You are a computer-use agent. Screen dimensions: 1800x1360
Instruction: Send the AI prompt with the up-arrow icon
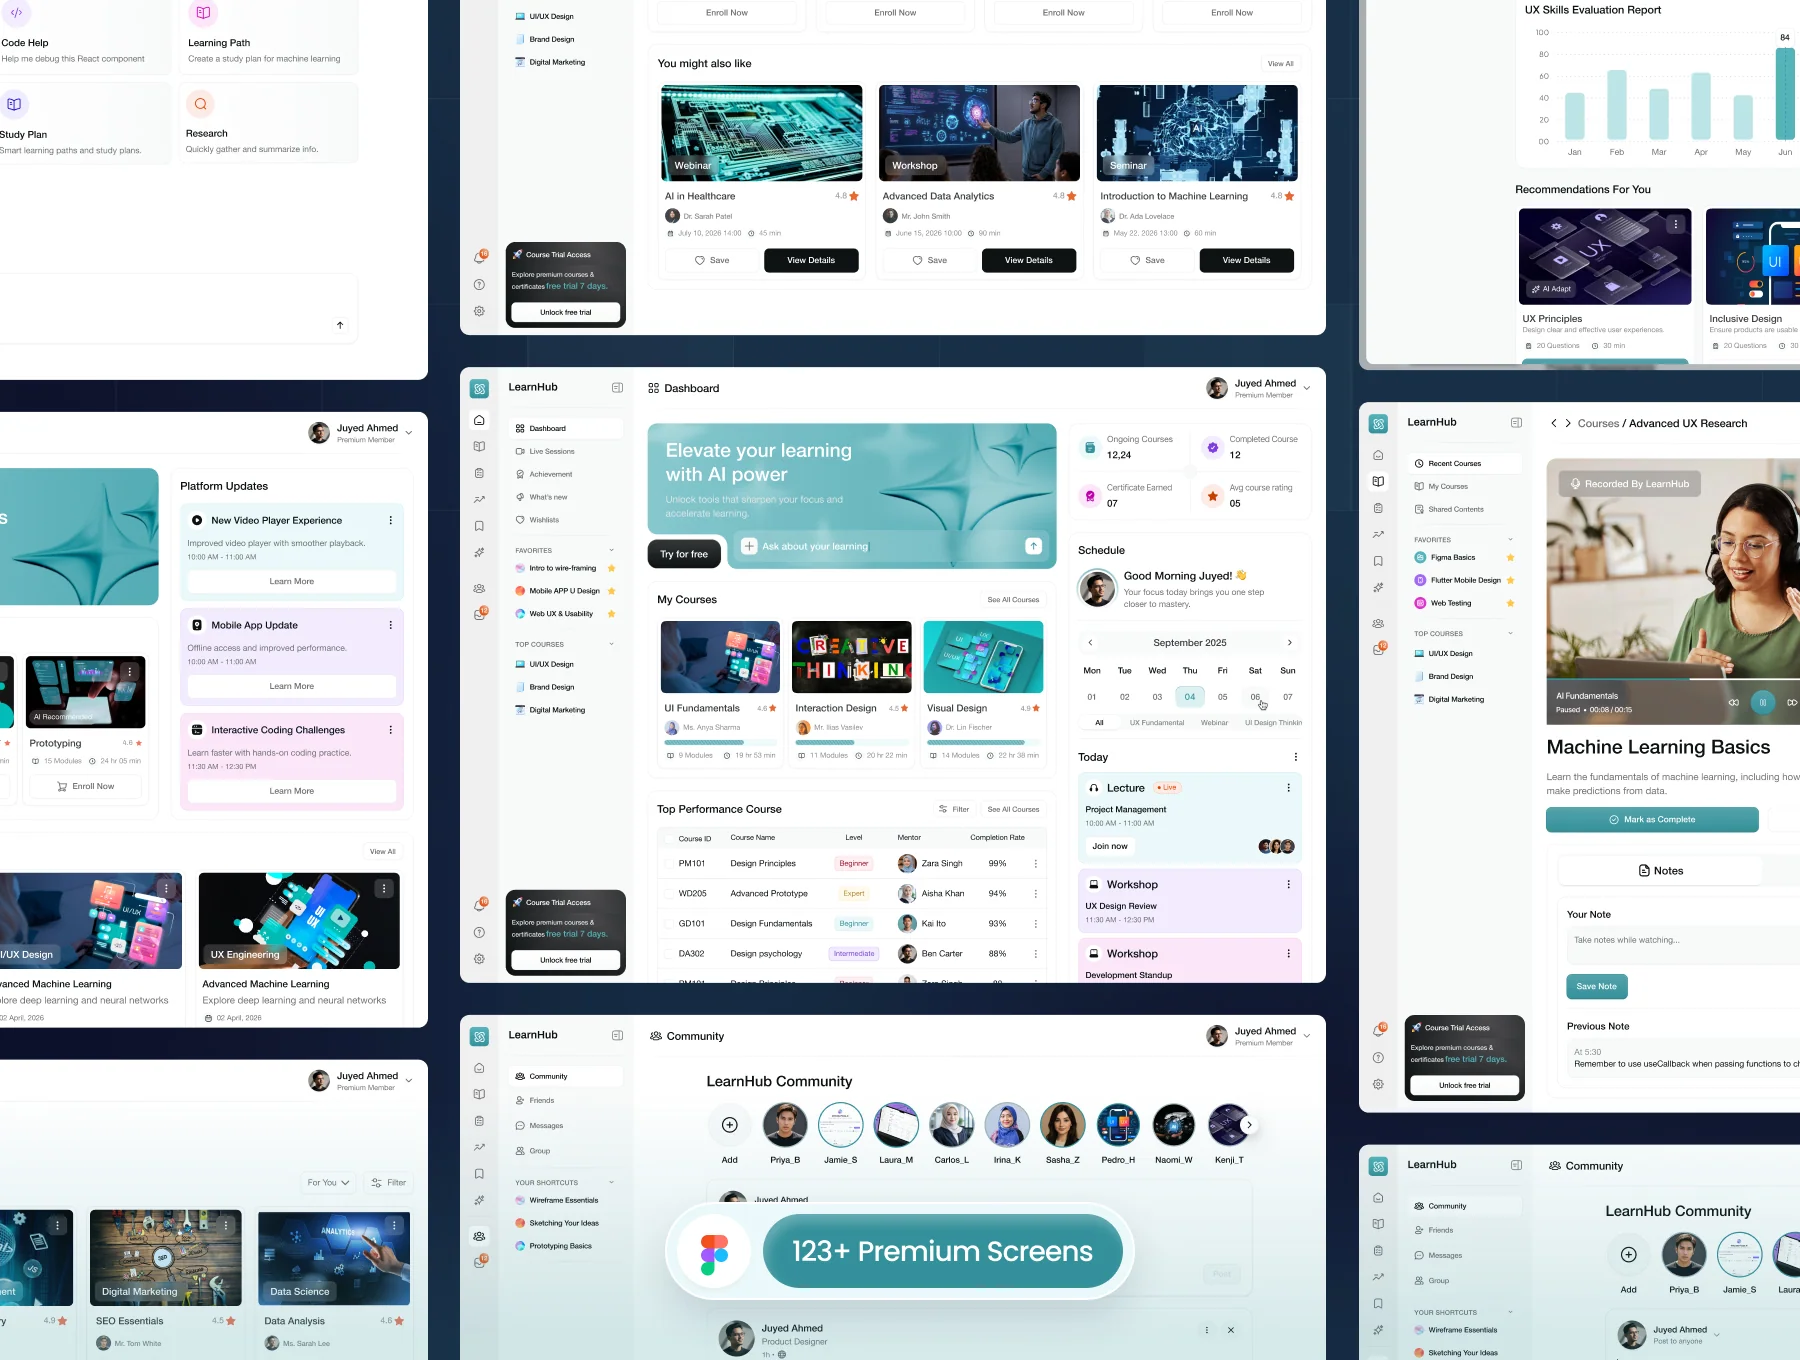[x=1033, y=546]
